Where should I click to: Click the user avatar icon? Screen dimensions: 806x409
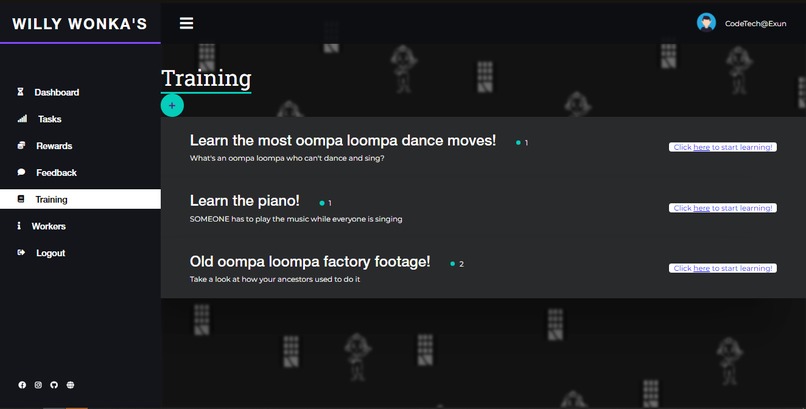click(x=706, y=23)
